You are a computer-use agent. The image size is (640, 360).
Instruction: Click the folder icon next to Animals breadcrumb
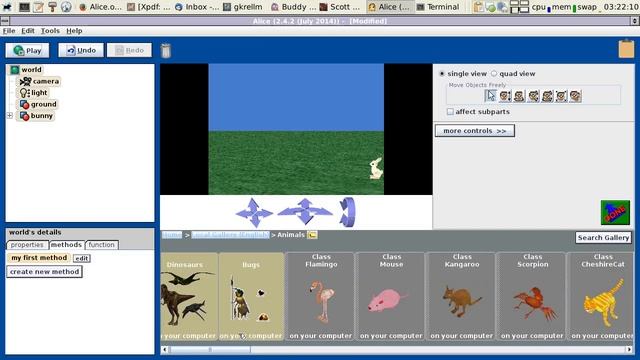point(312,235)
